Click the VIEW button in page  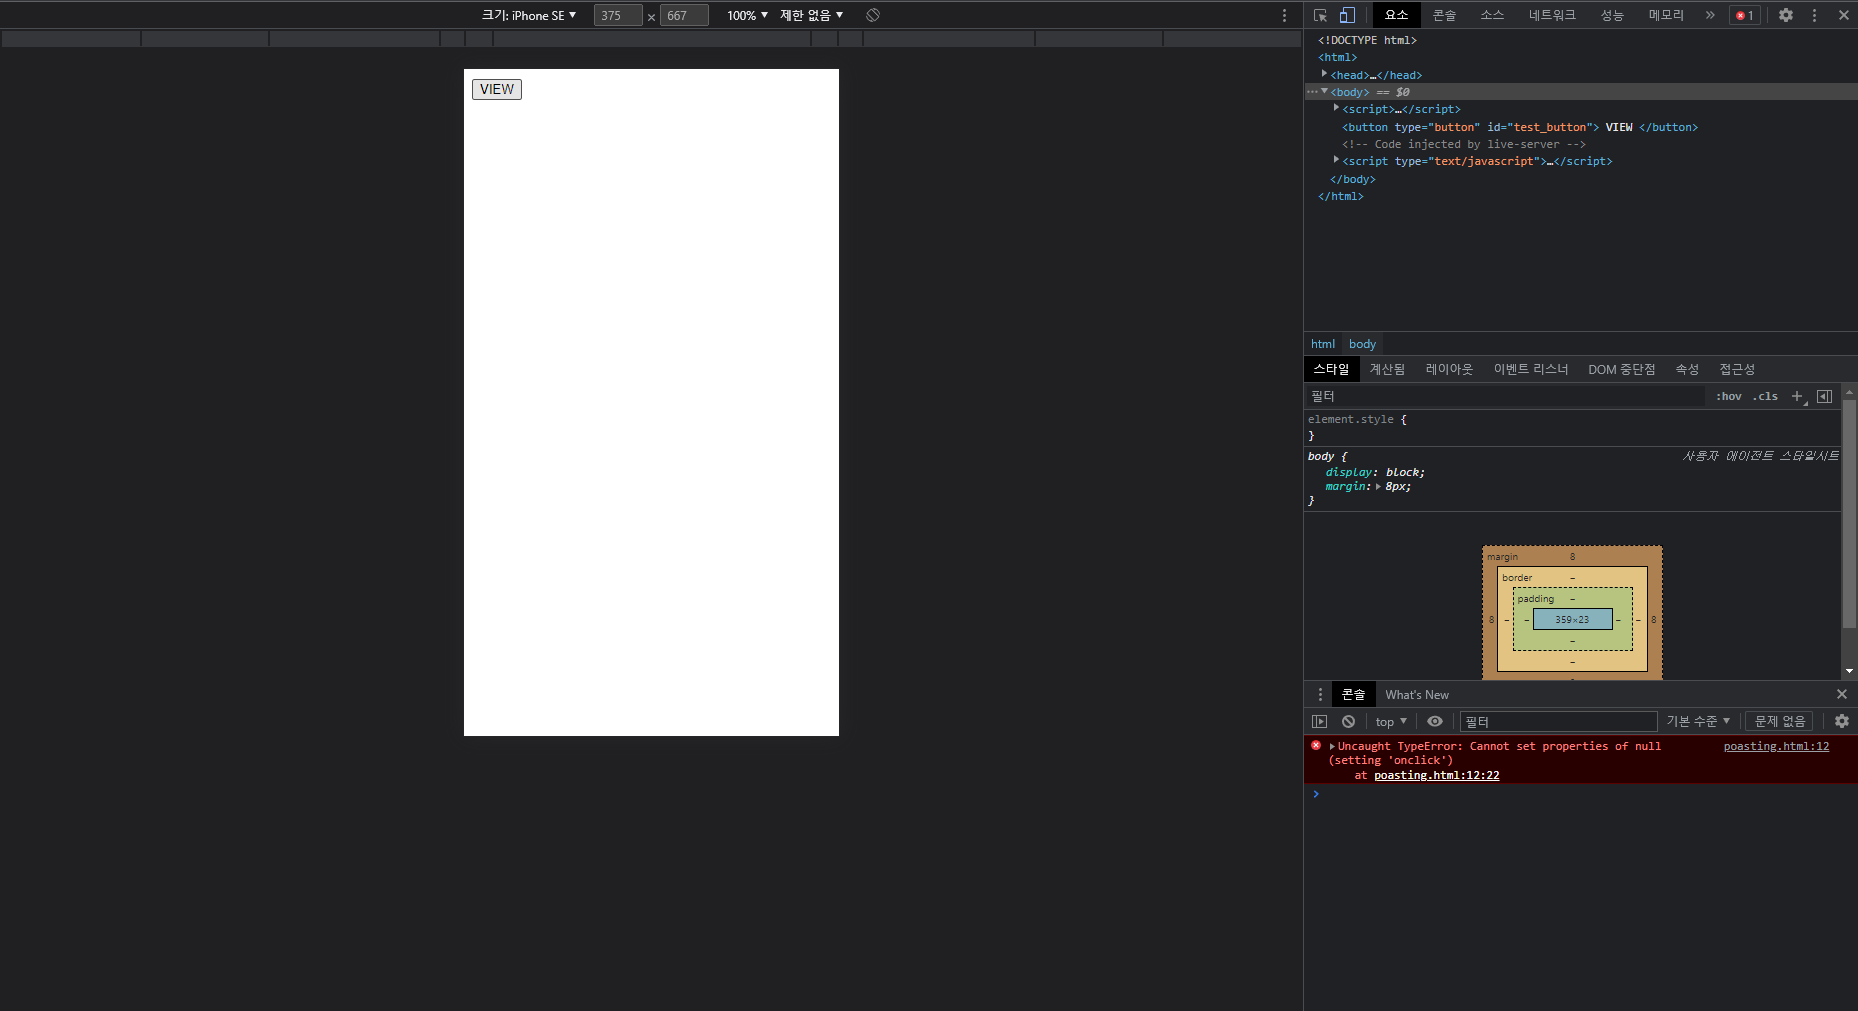coord(497,89)
